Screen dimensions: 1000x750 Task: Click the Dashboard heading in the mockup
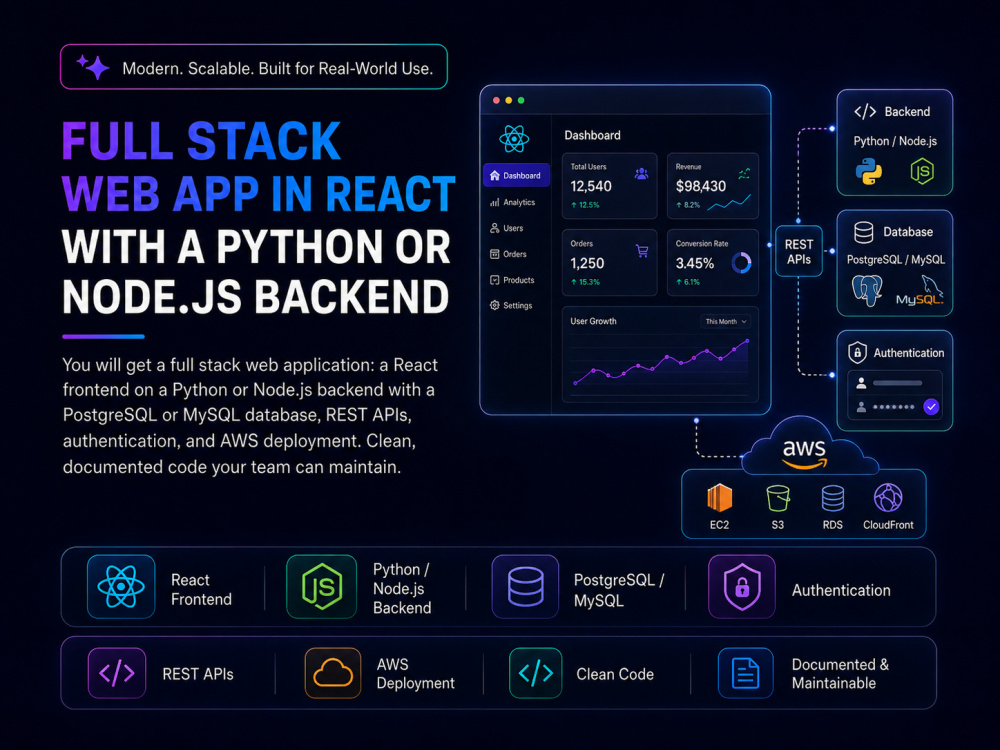coord(592,135)
